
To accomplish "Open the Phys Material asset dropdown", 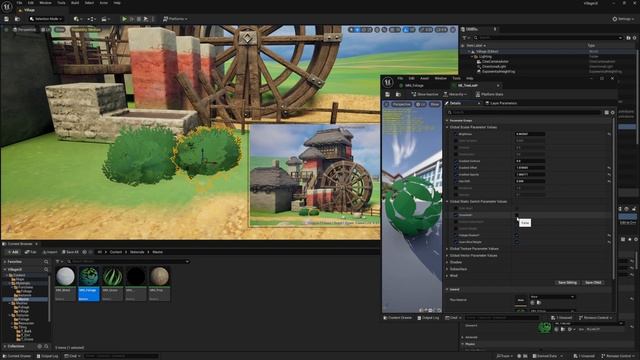I will click(x=553, y=297).
